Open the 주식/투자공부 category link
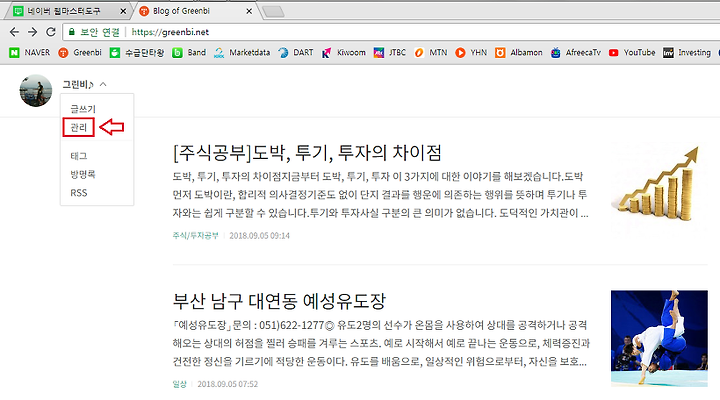Image resolution: width=720 pixels, height=400 pixels. [x=196, y=236]
